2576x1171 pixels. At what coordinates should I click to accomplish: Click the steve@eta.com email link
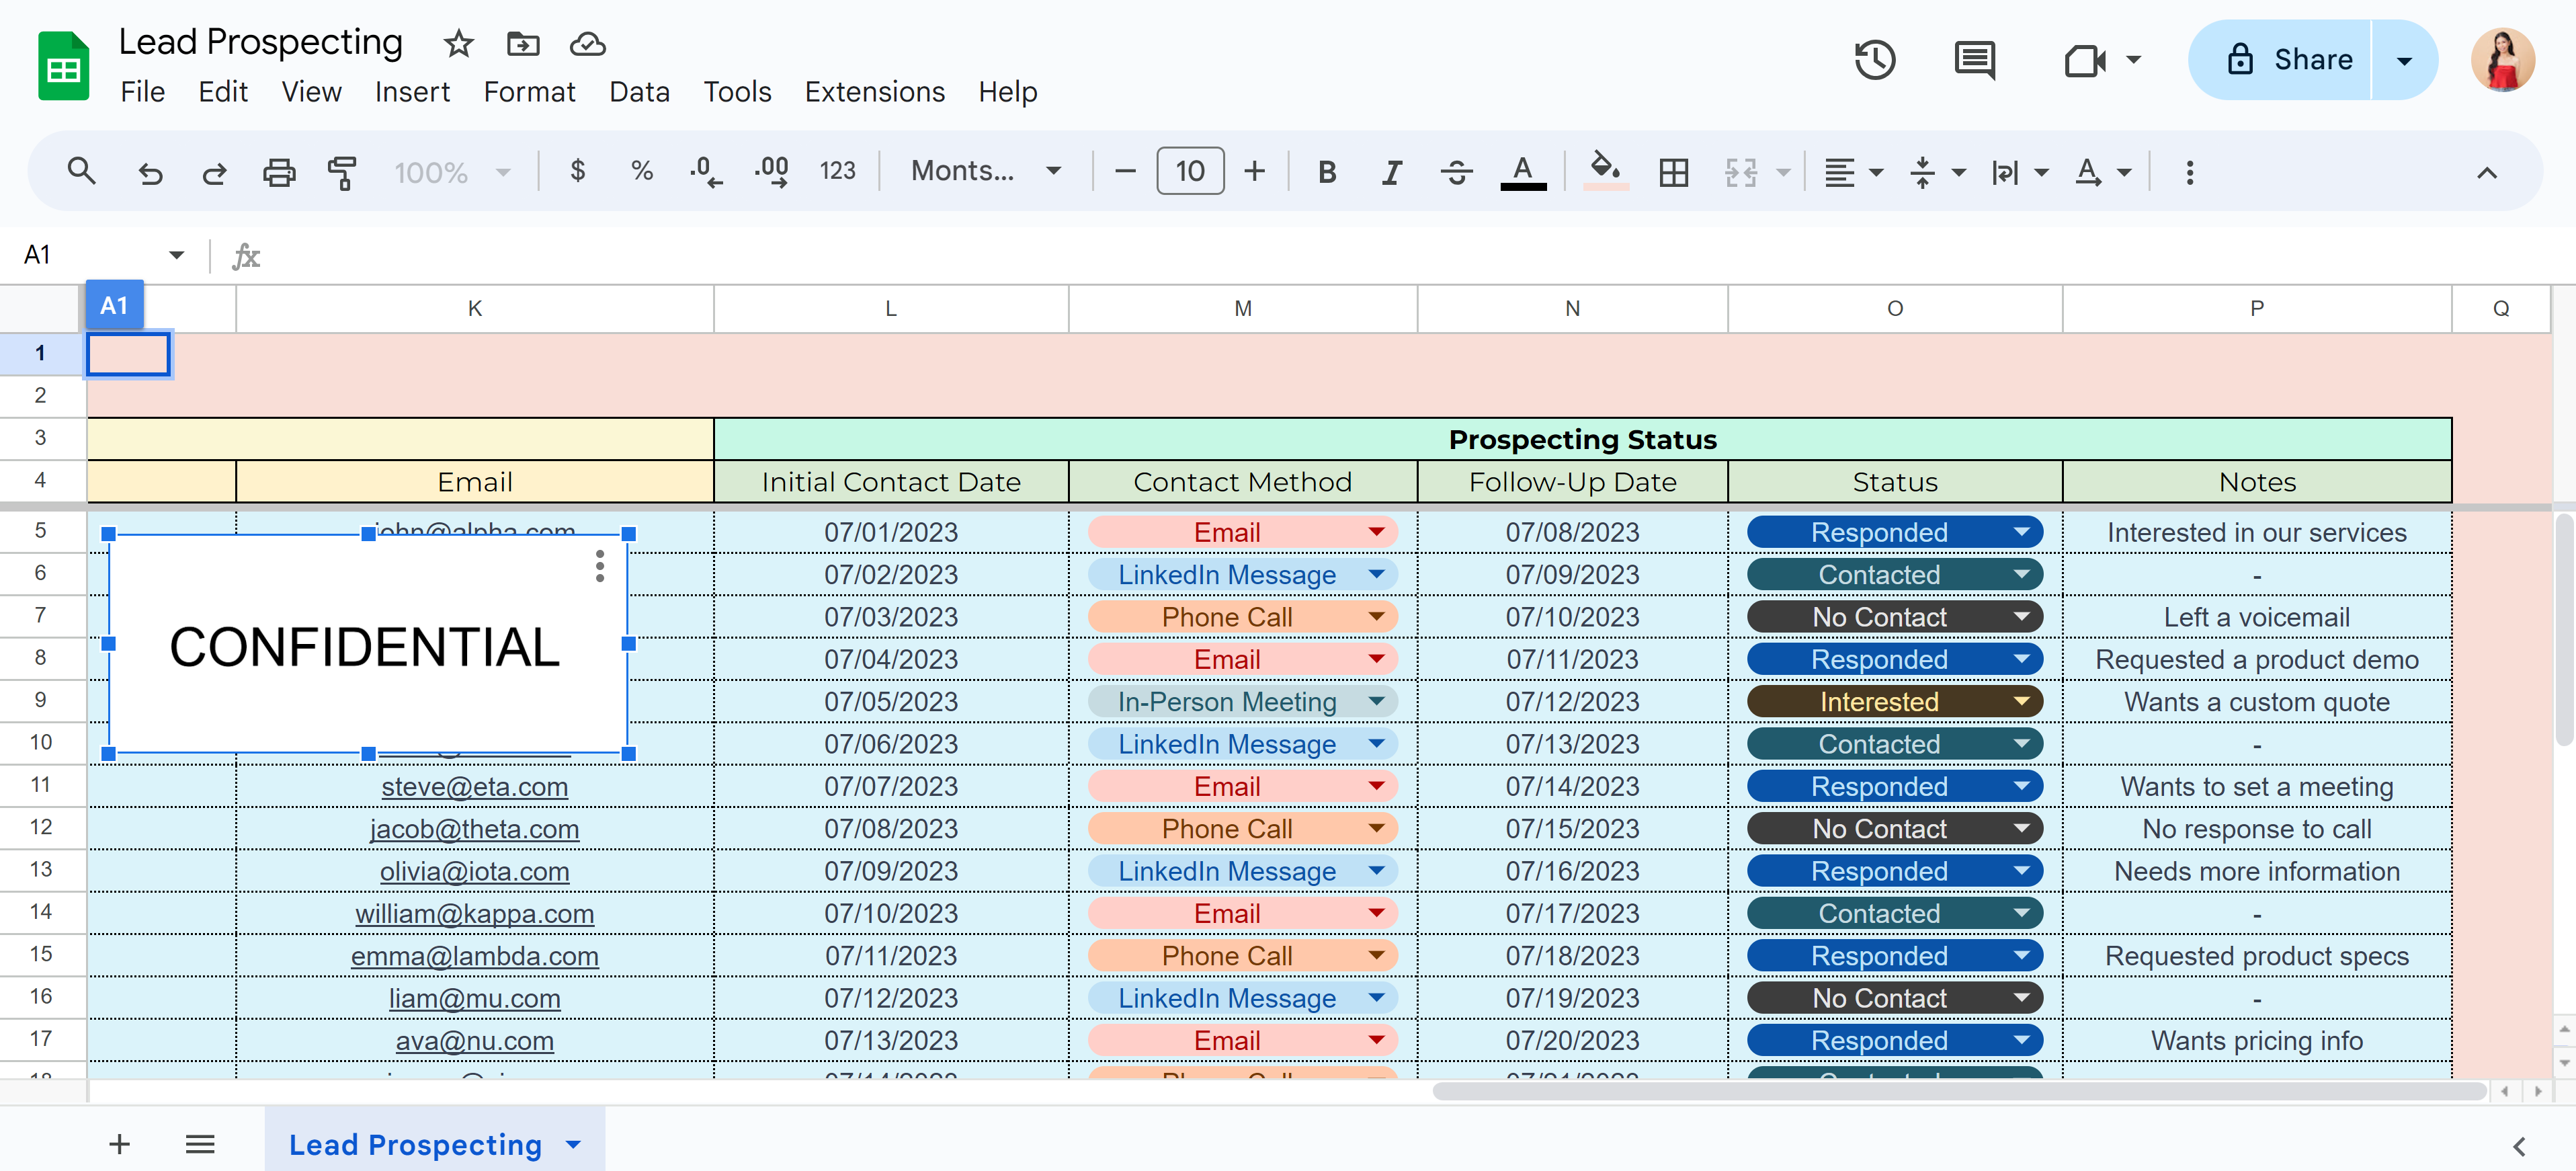(474, 787)
